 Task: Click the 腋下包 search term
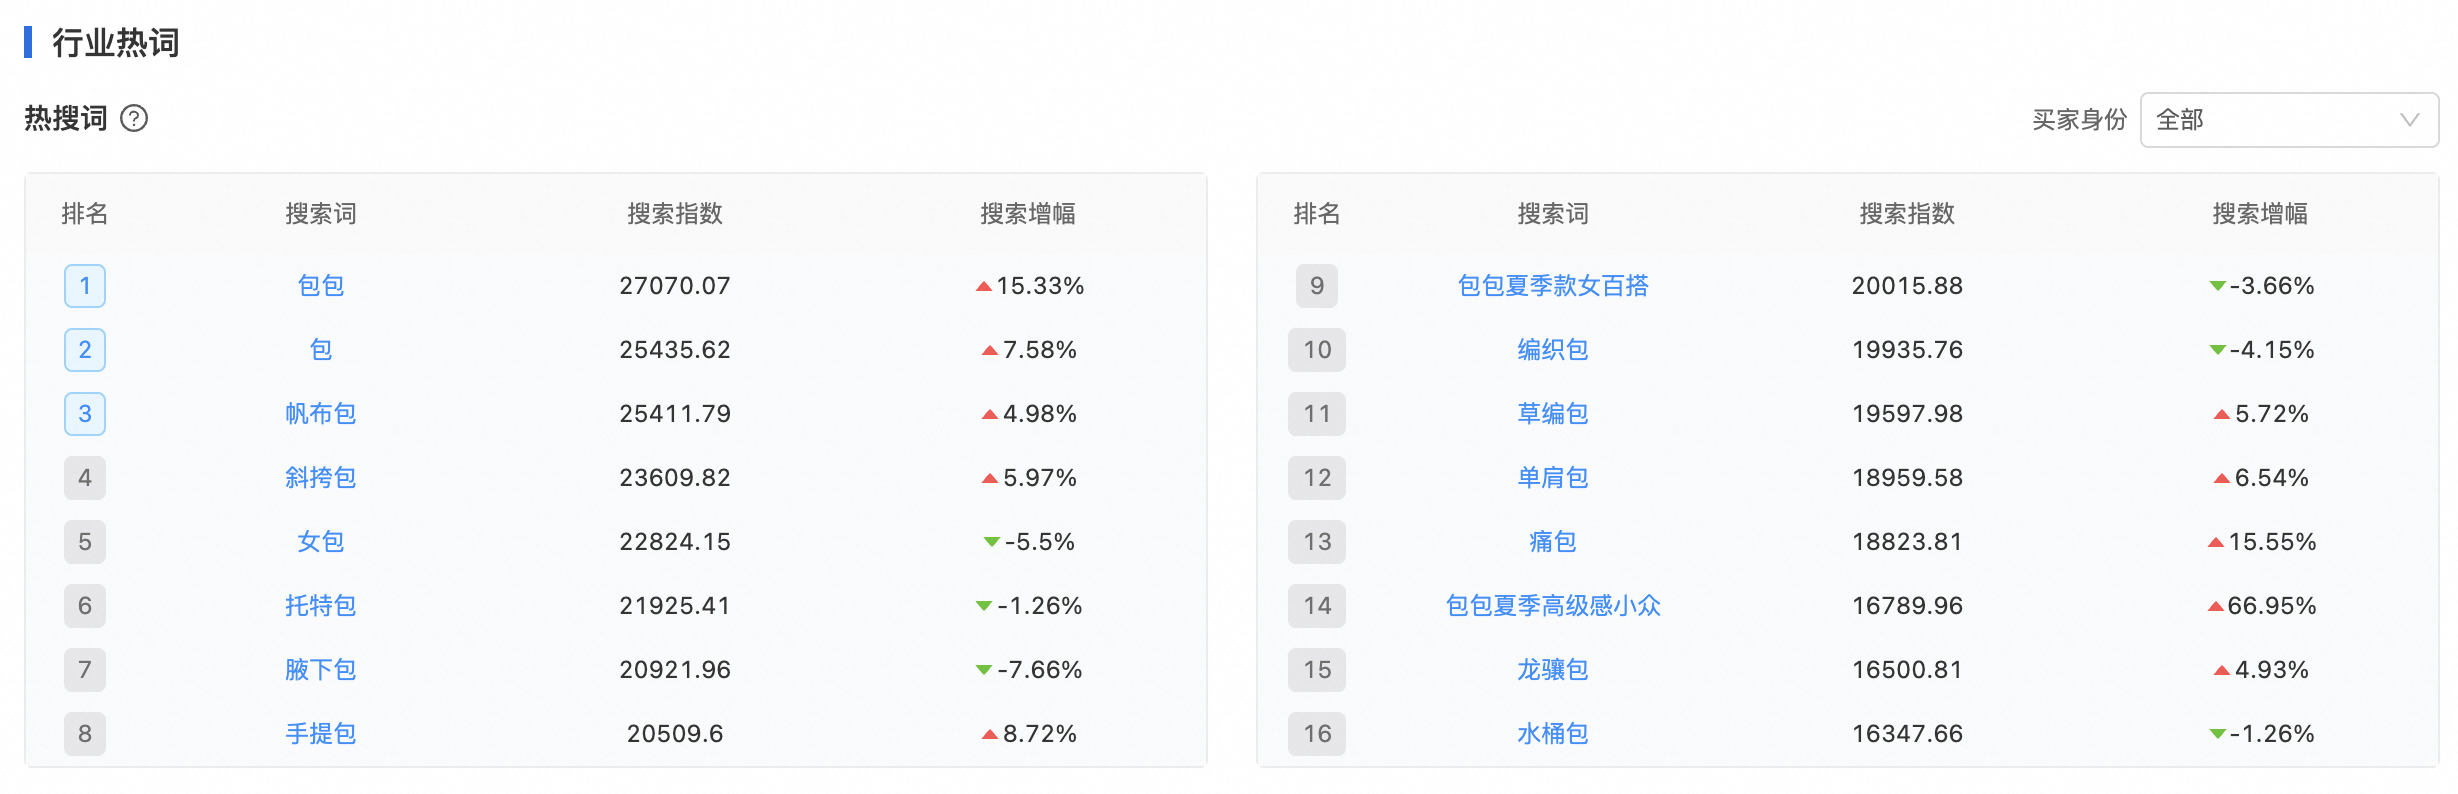click(321, 670)
